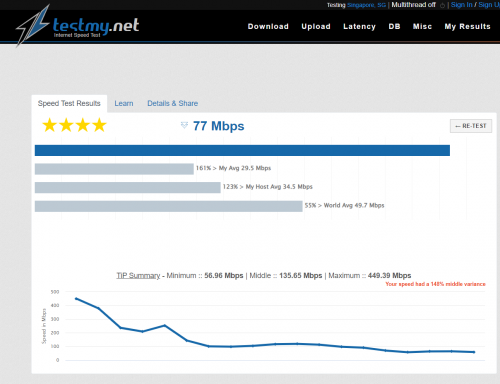
Task: Click the fourth yellow rating star
Action: click(99, 125)
